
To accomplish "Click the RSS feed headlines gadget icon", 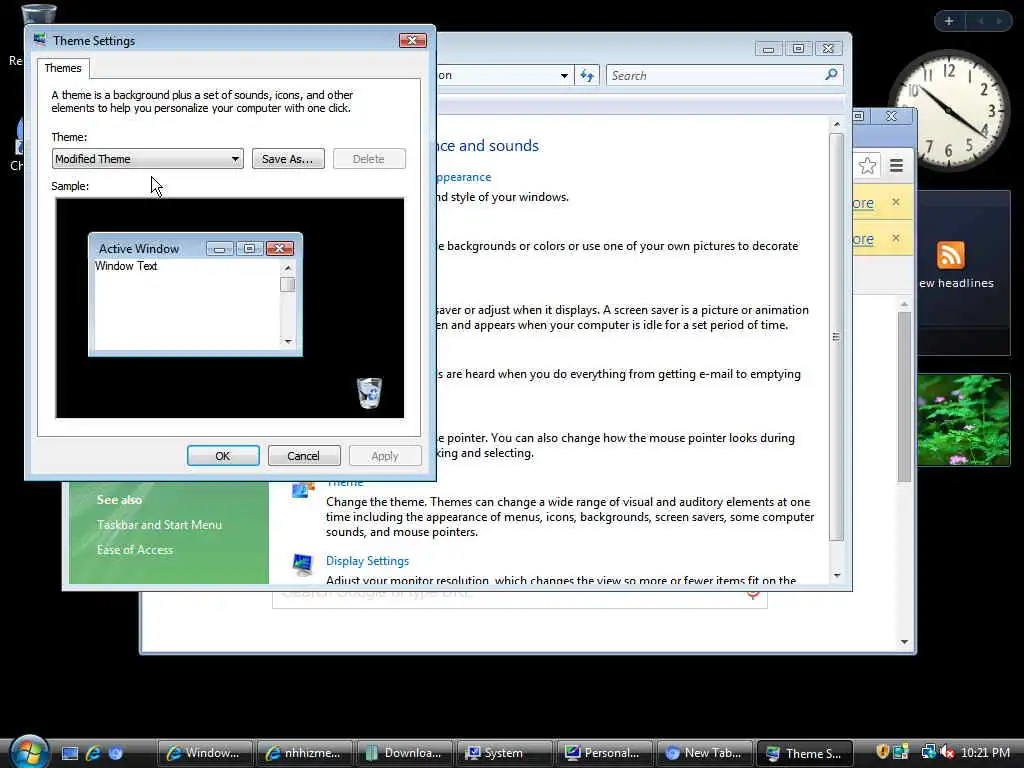I will click(x=950, y=255).
